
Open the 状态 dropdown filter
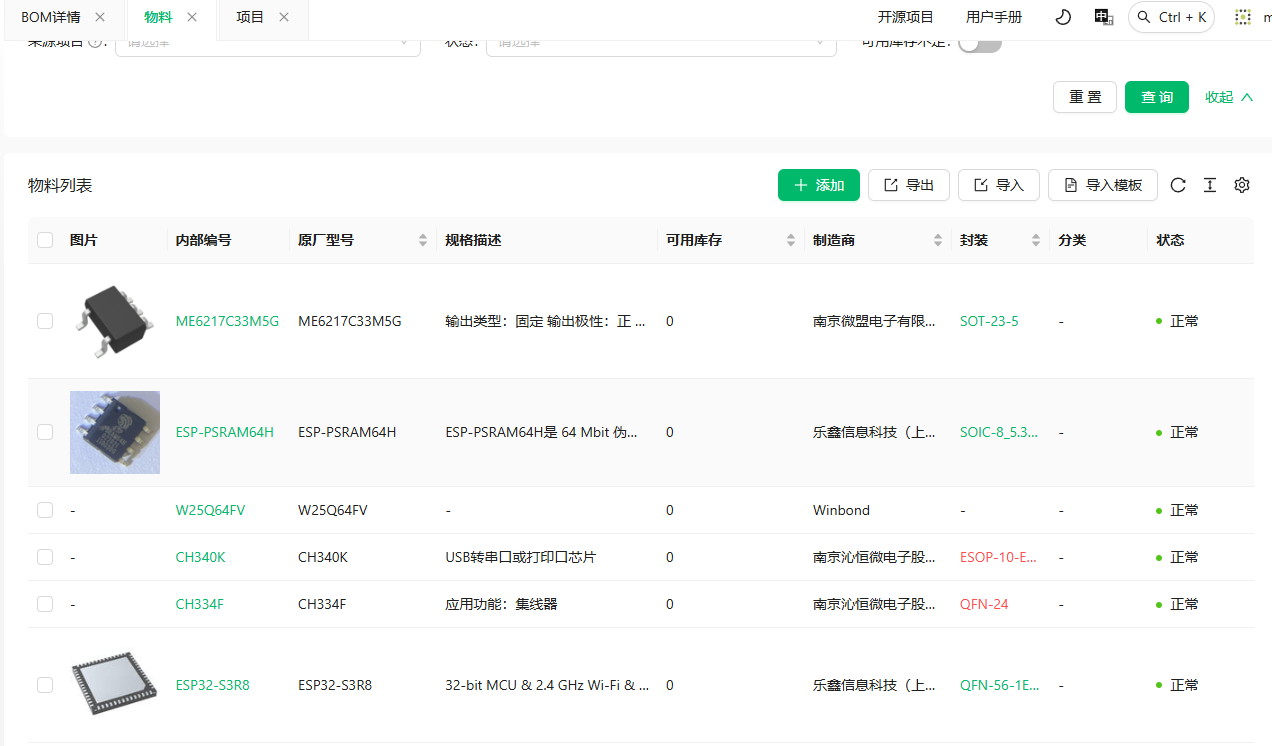(660, 43)
